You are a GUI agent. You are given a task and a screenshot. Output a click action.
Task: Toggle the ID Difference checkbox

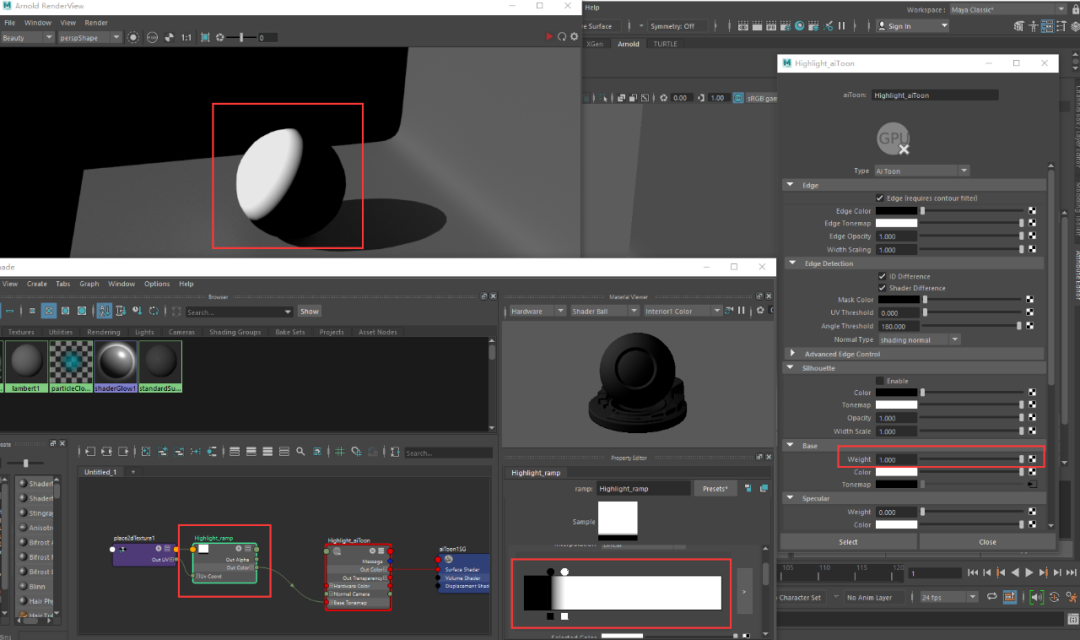point(880,276)
